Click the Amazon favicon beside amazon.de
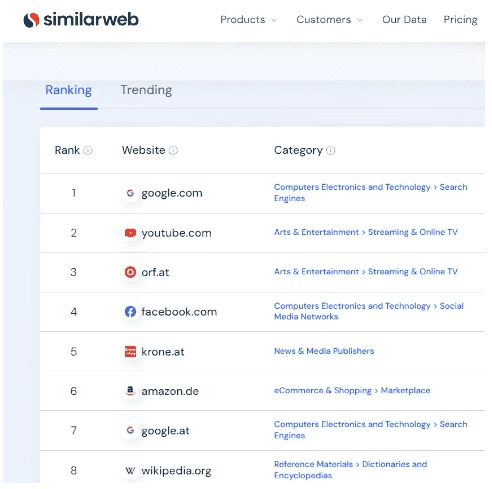Image resolution: width=492 pixels, height=489 pixels. coord(130,391)
